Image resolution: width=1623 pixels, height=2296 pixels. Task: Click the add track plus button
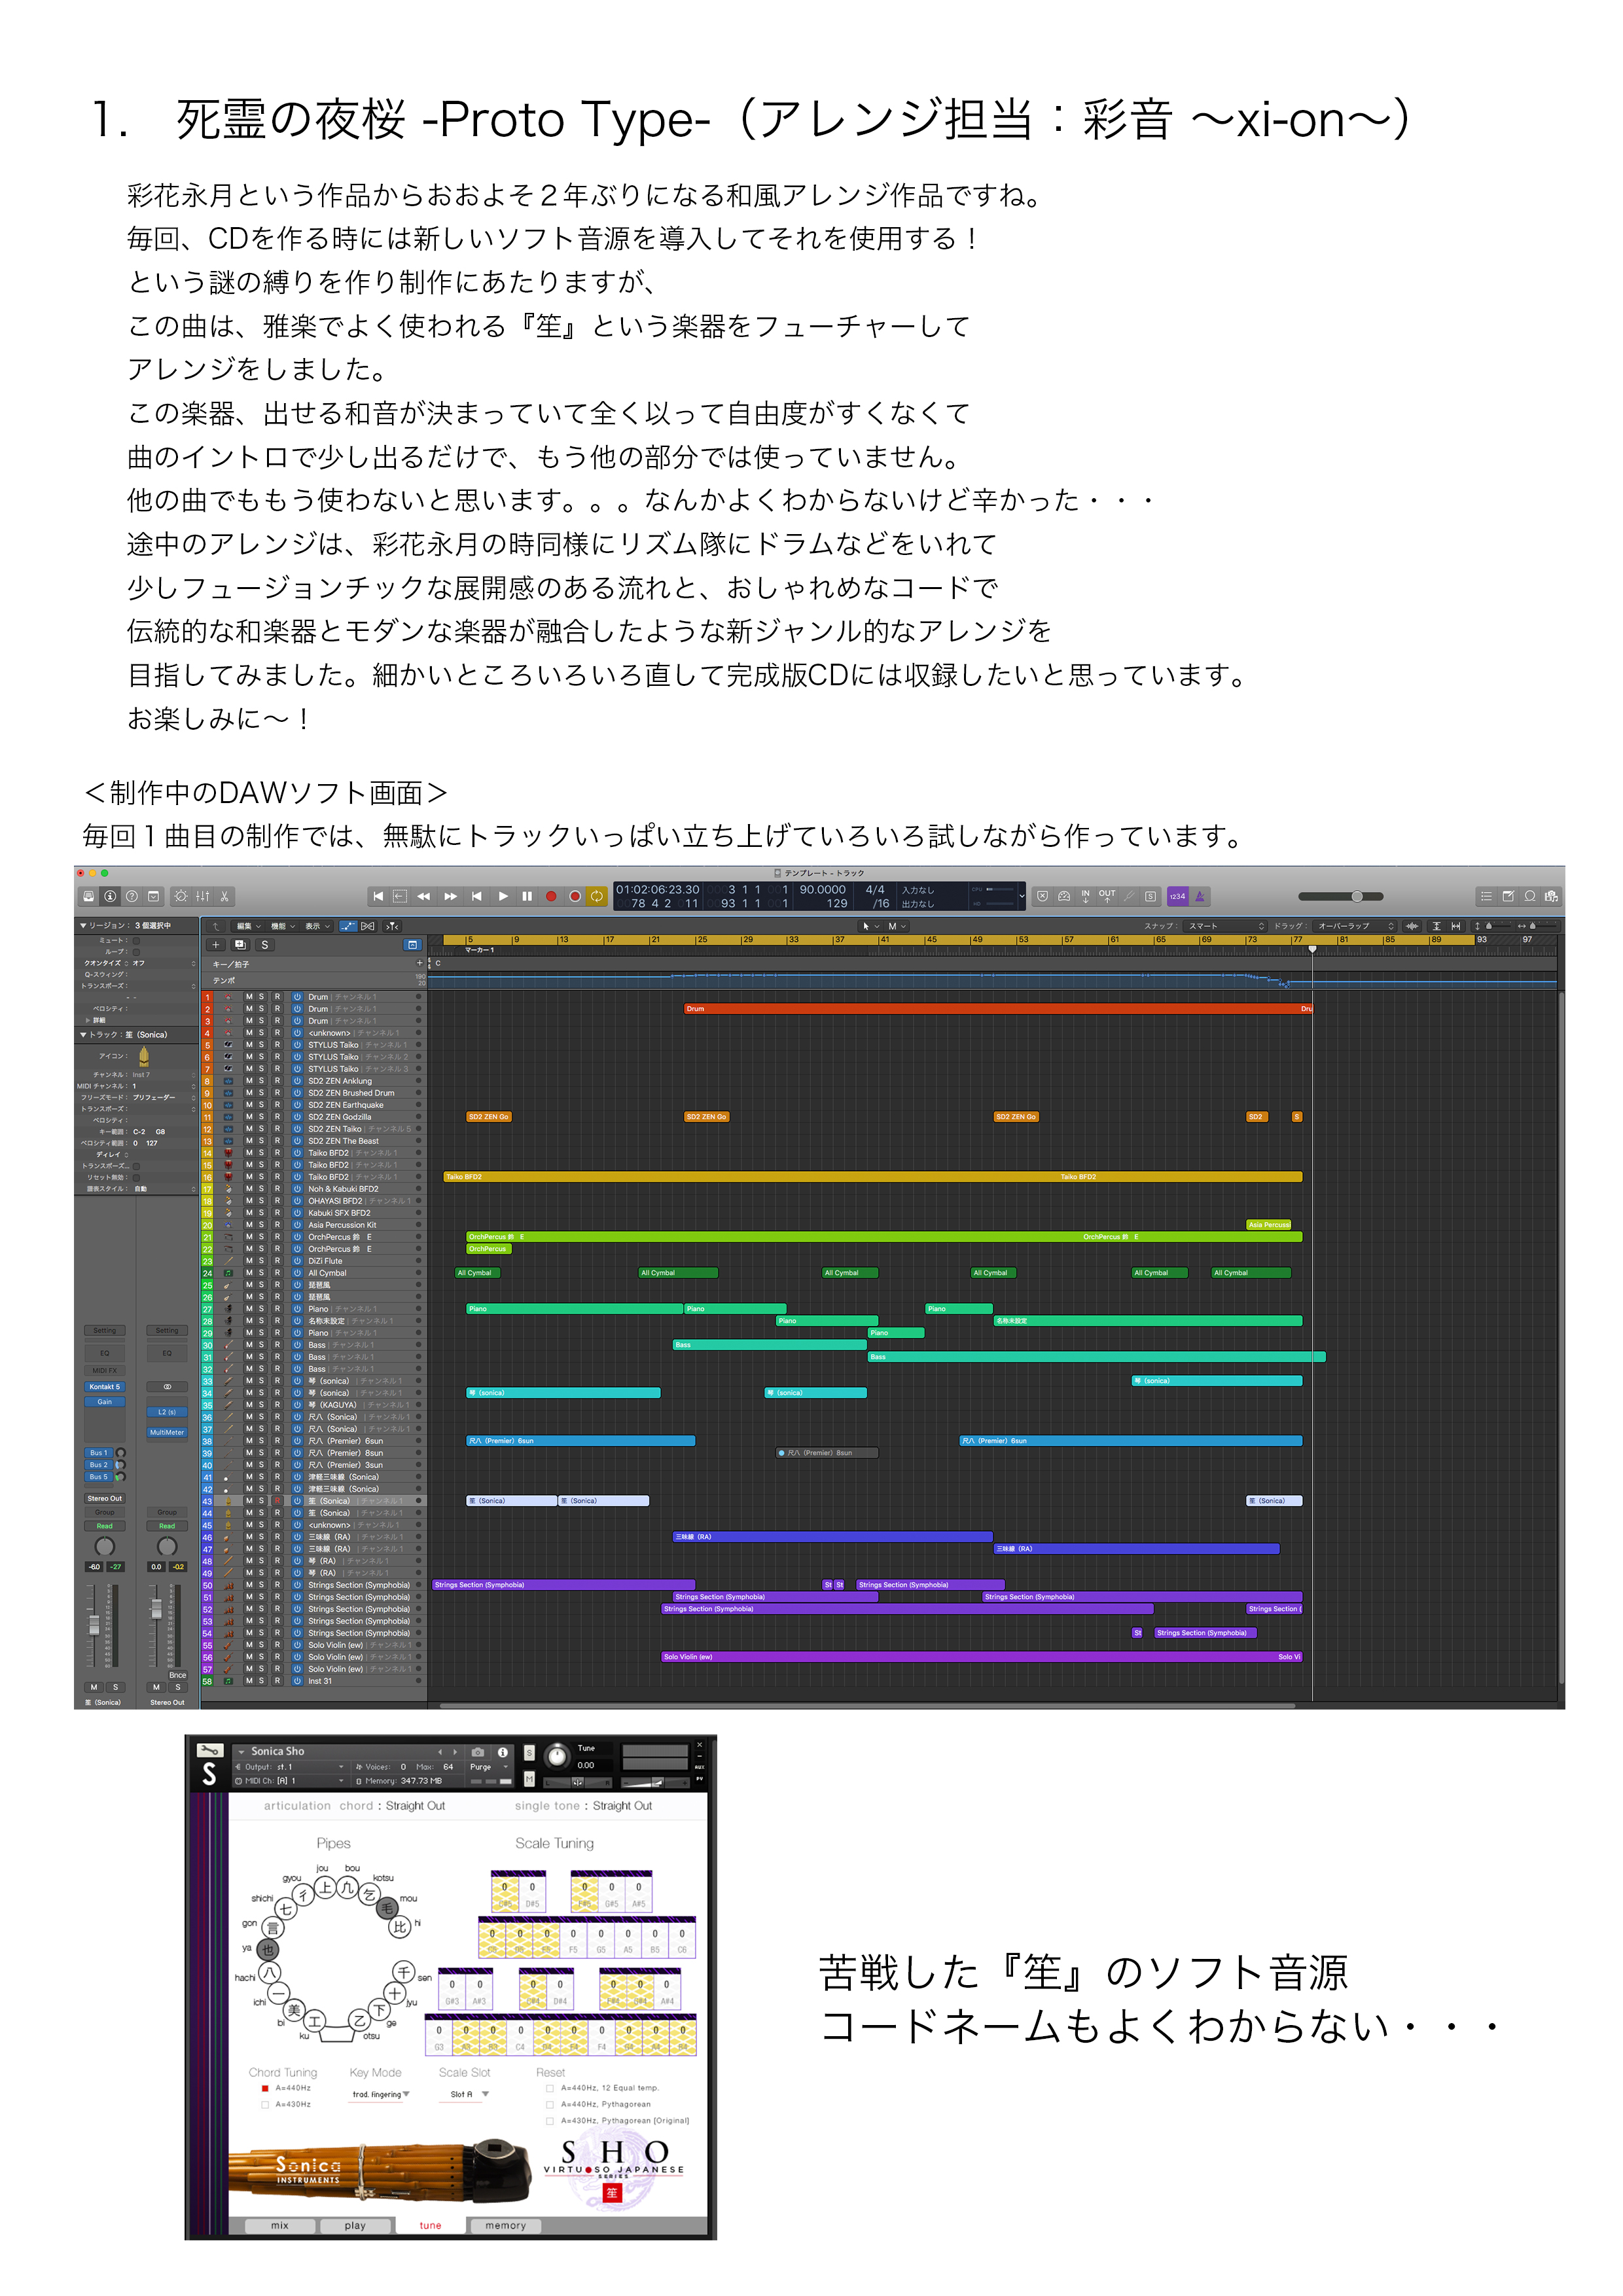tap(216, 944)
